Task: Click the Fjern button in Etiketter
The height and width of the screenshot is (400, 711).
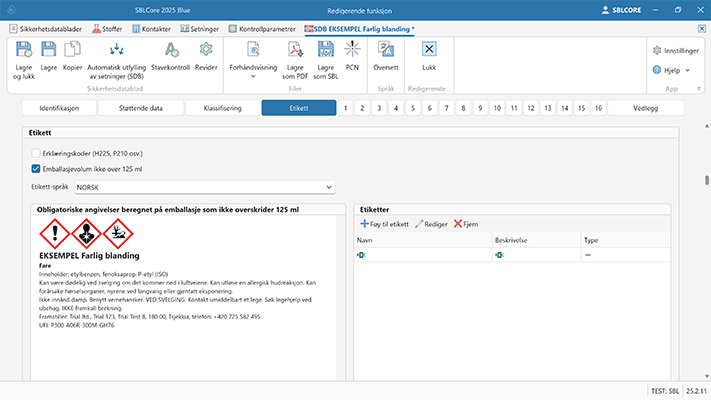Action: [466, 224]
